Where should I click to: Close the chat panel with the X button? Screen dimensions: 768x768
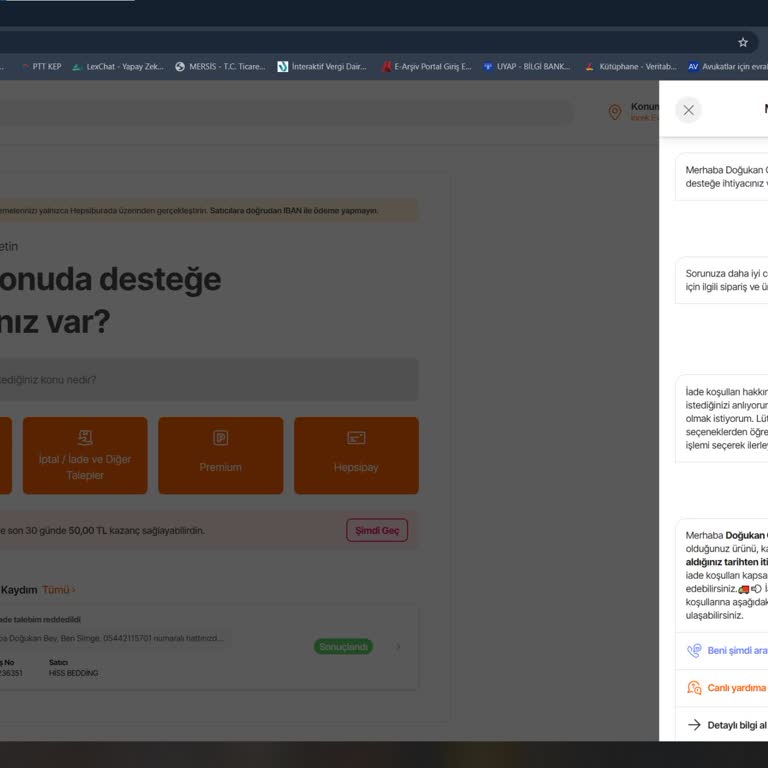(688, 110)
